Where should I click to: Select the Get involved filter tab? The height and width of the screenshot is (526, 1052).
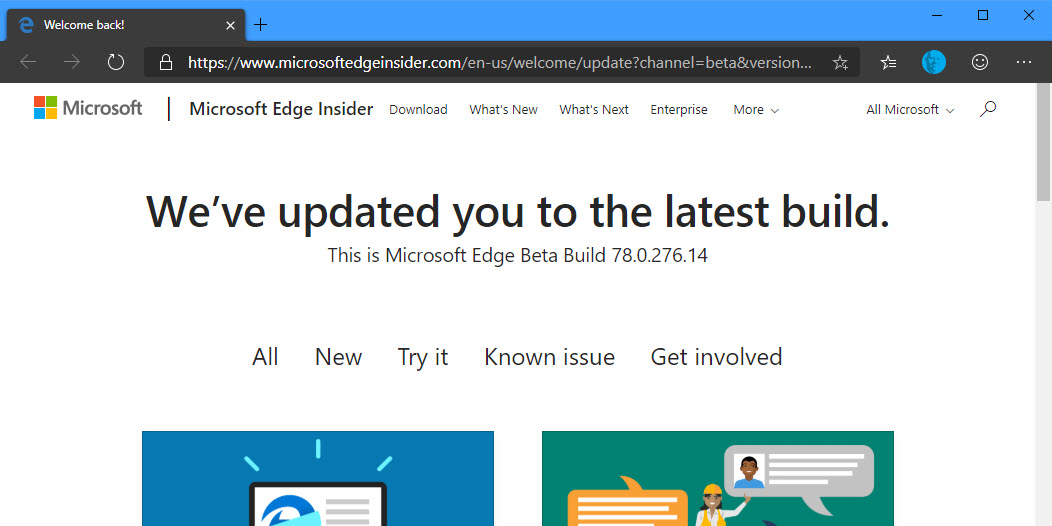tap(717, 357)
